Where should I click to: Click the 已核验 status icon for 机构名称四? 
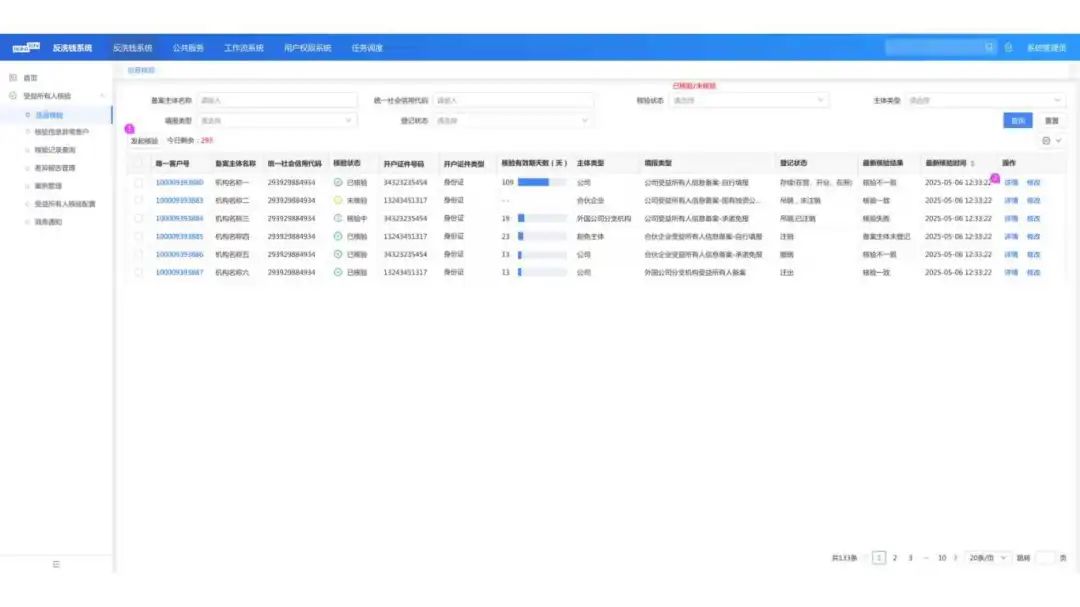338,236
